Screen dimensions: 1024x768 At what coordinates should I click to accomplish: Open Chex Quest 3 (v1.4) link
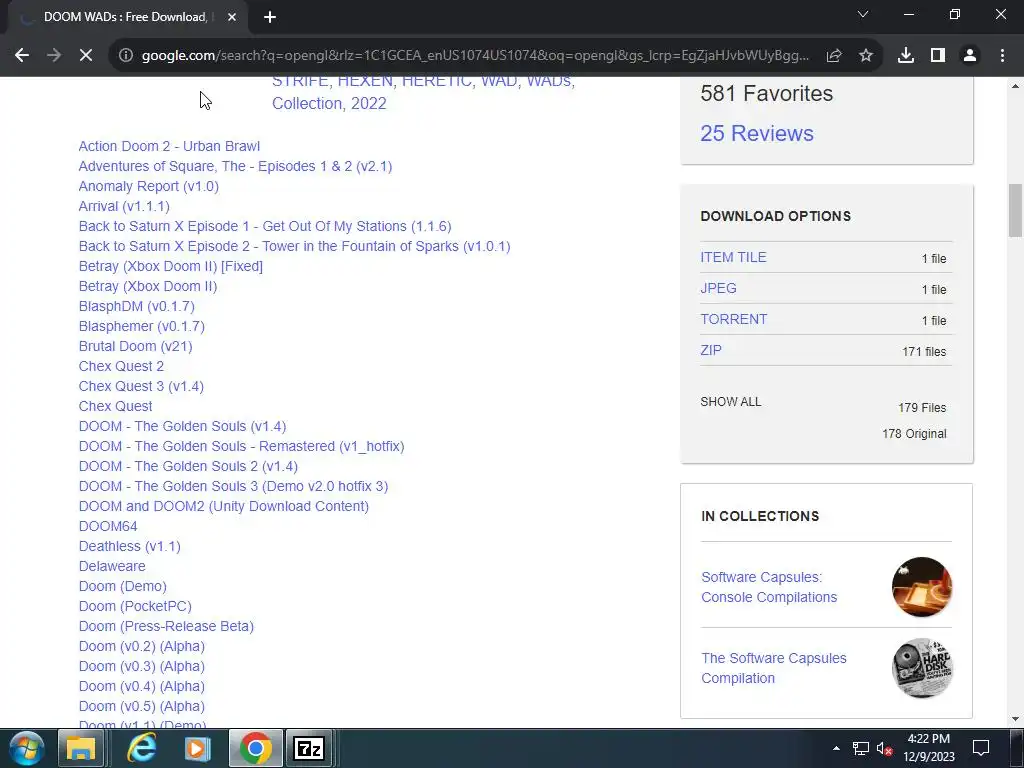tap(141, 386)
